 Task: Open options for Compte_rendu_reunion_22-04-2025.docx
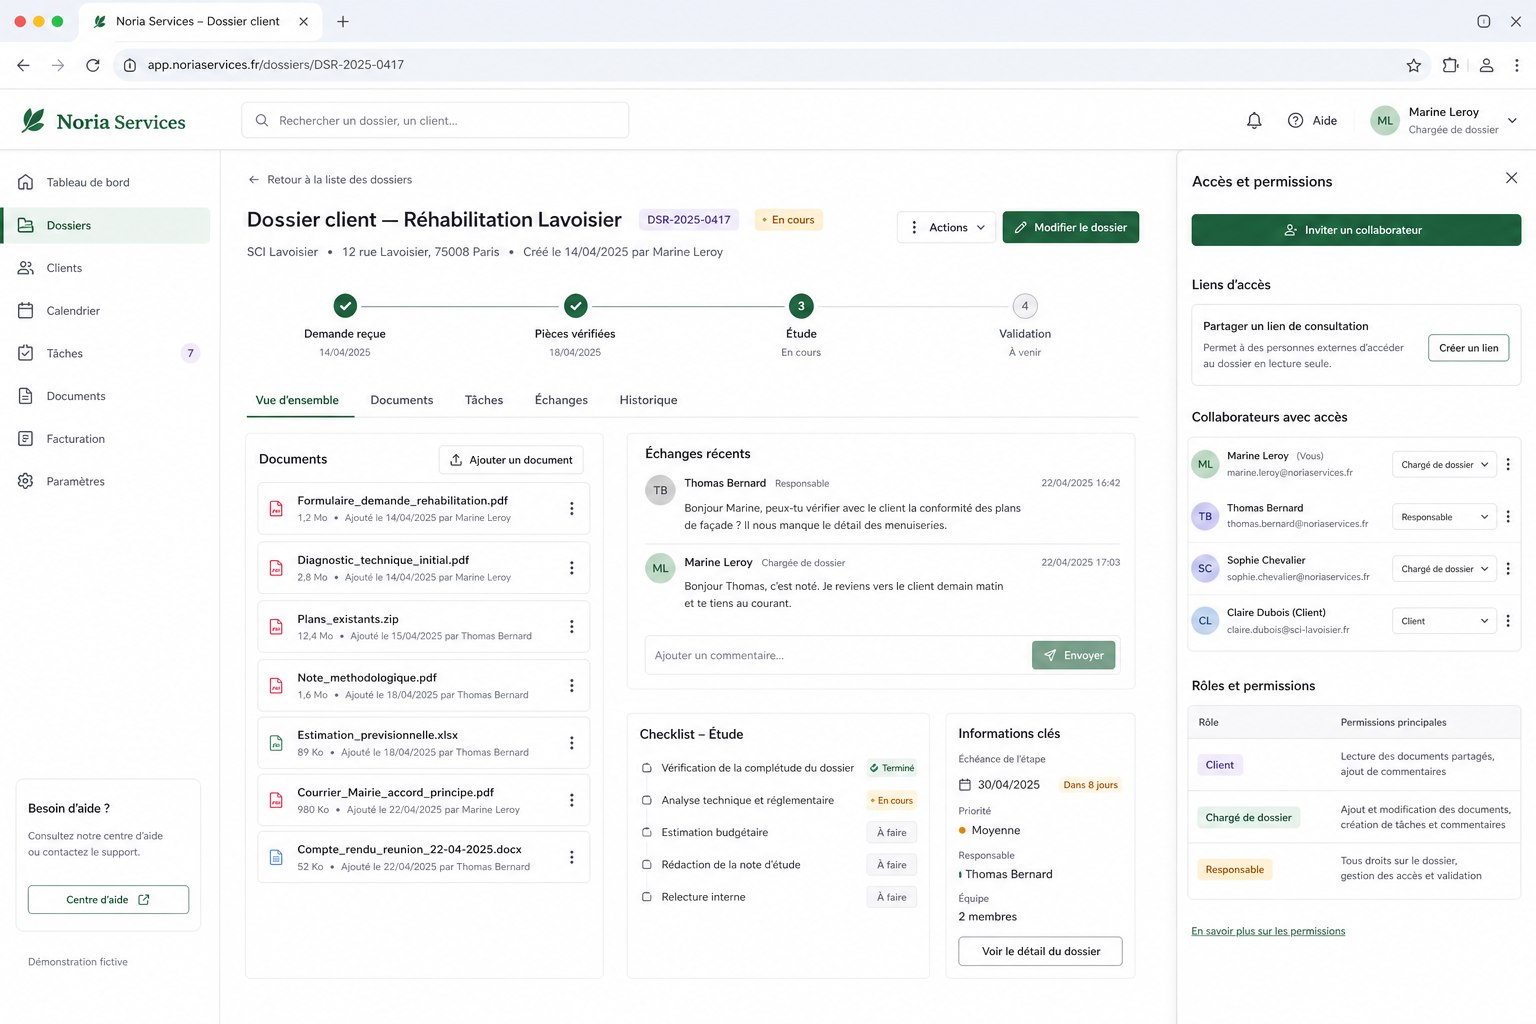(x=572, y=857)
